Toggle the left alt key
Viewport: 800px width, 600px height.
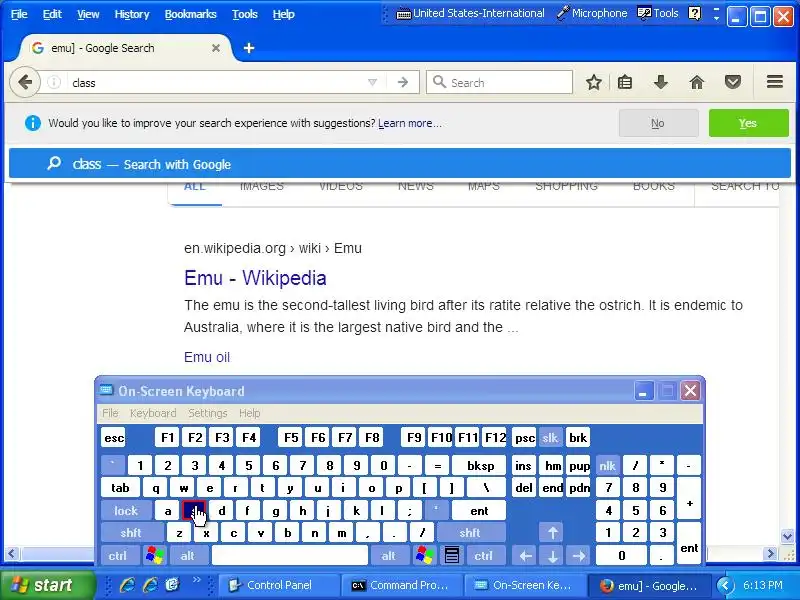(x=187, y=555)
